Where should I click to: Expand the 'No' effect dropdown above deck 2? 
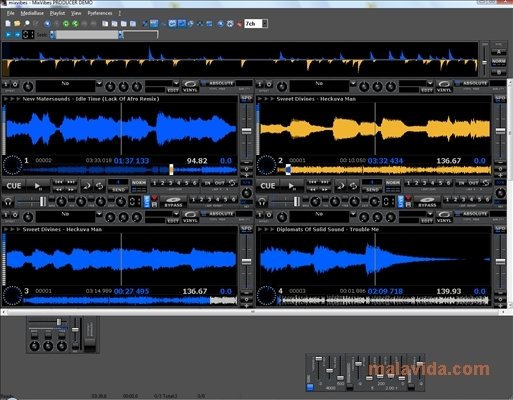[x=353, y=83]
